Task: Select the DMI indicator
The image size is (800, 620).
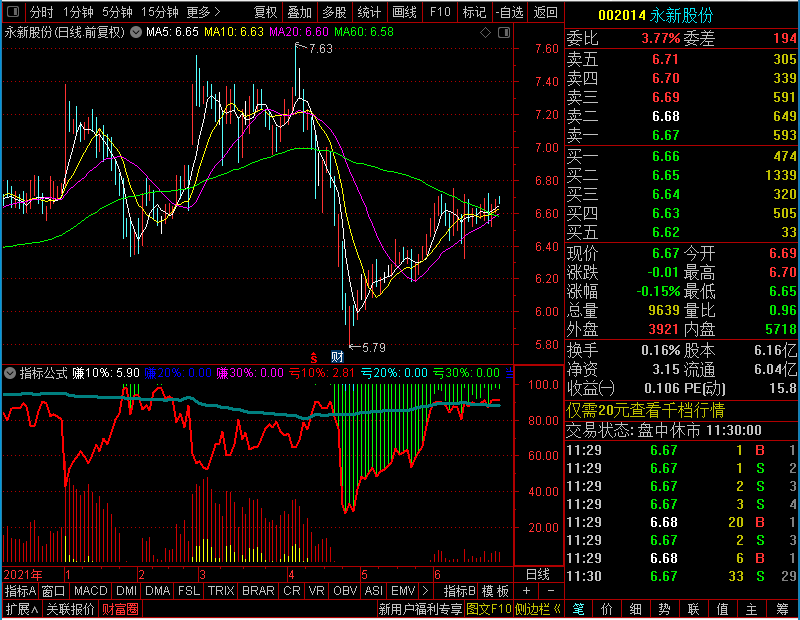Action: point(126,591)
